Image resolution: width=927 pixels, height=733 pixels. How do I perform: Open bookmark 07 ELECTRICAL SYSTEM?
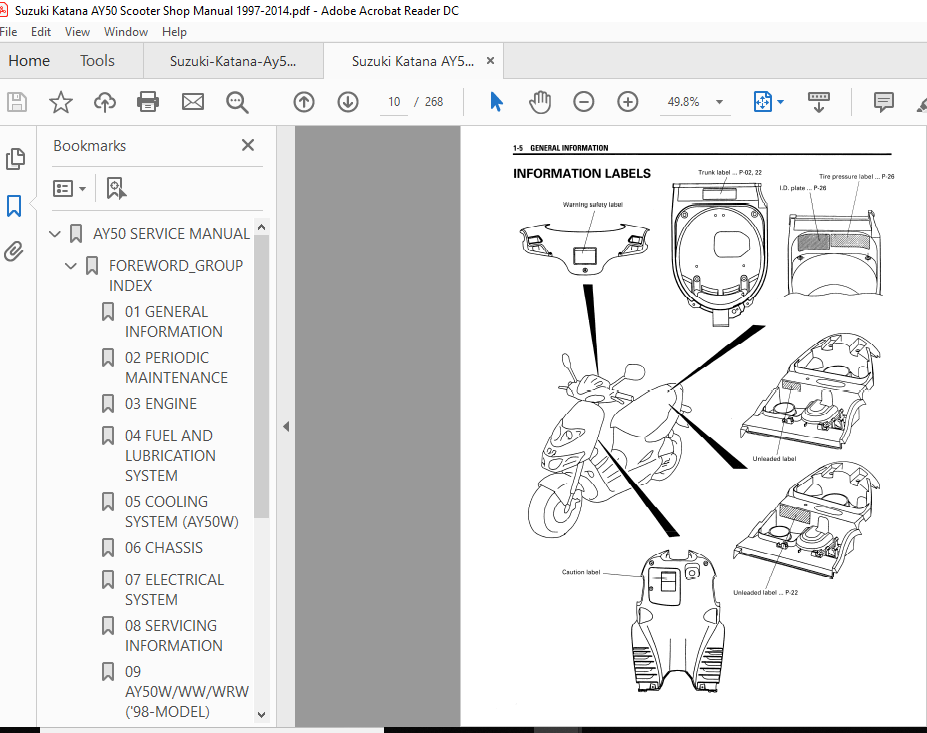pos(174,589)
